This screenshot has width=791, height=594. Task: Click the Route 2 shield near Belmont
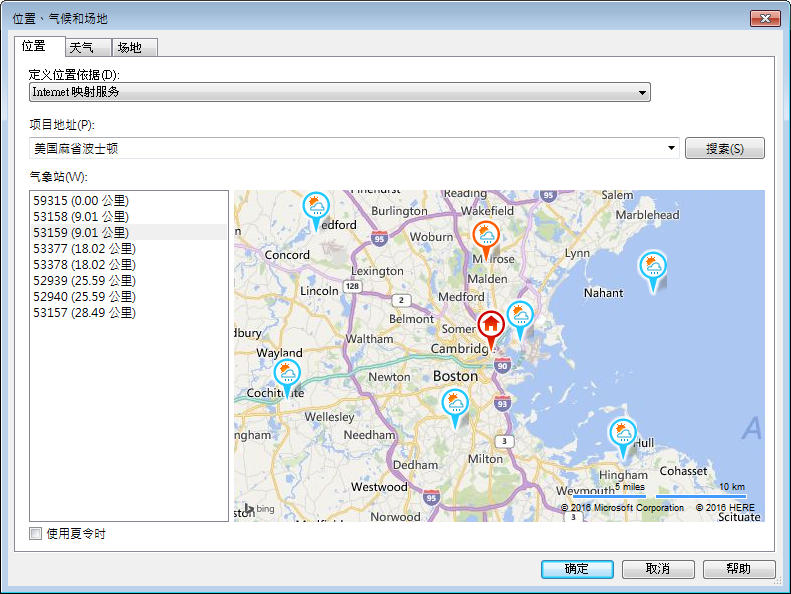click(402, 300)
